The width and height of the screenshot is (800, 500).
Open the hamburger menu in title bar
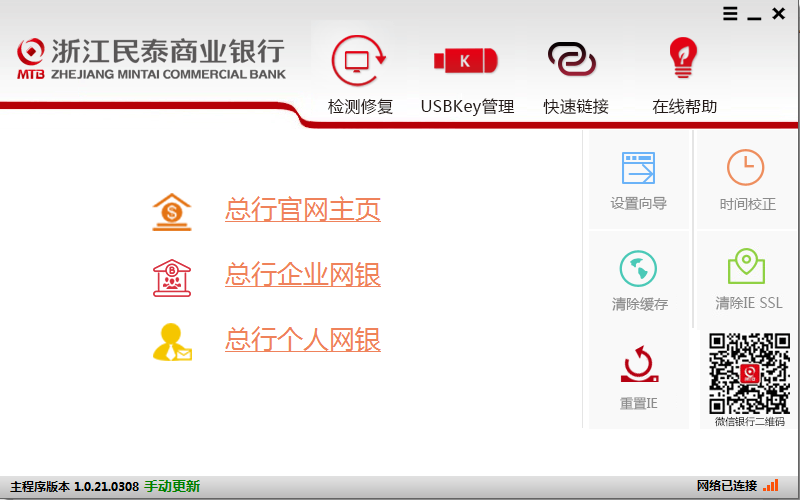730,14
